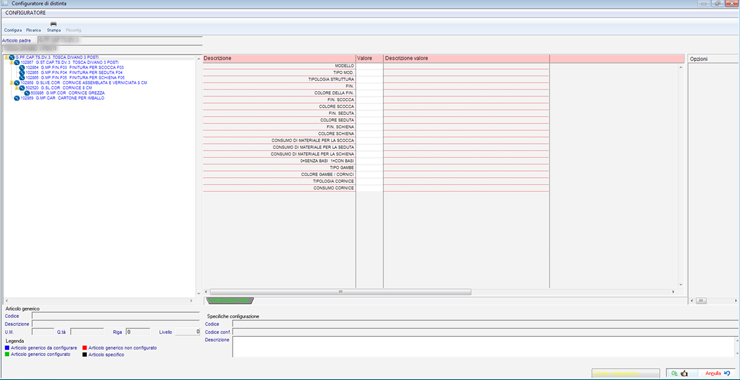Select the CARTONE PER IMBALLO item icon
Viewport: 740px width, 380px height.
coord(17,99)
